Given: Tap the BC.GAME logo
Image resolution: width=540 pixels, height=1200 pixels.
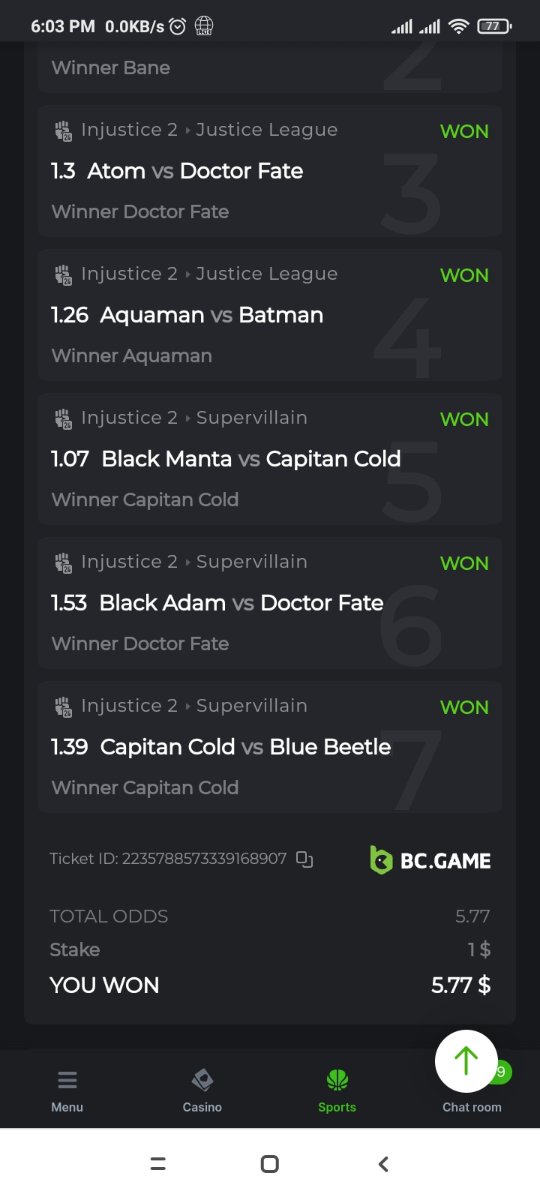Looking at the screenshot, I should coord(430,860).
